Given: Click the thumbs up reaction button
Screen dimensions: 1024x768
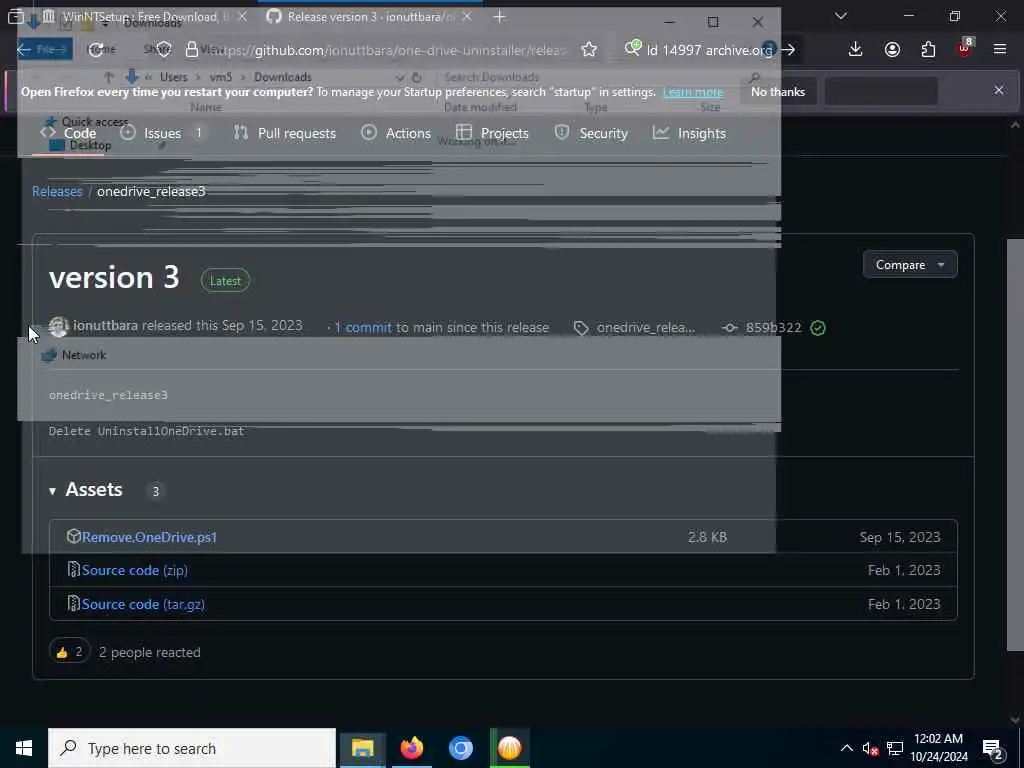Looking at the screenshot, I should pos(69,650).
